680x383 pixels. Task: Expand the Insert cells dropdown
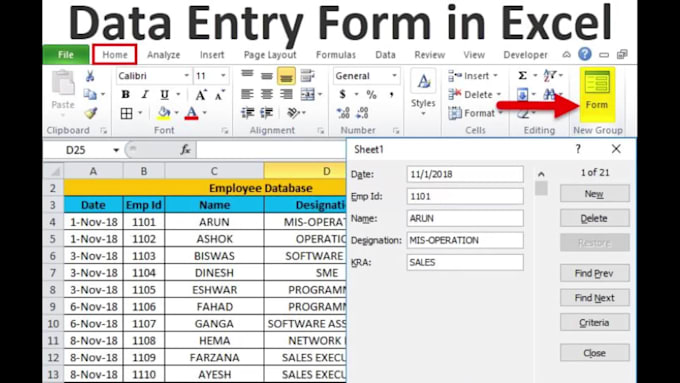tap(495, 76)
